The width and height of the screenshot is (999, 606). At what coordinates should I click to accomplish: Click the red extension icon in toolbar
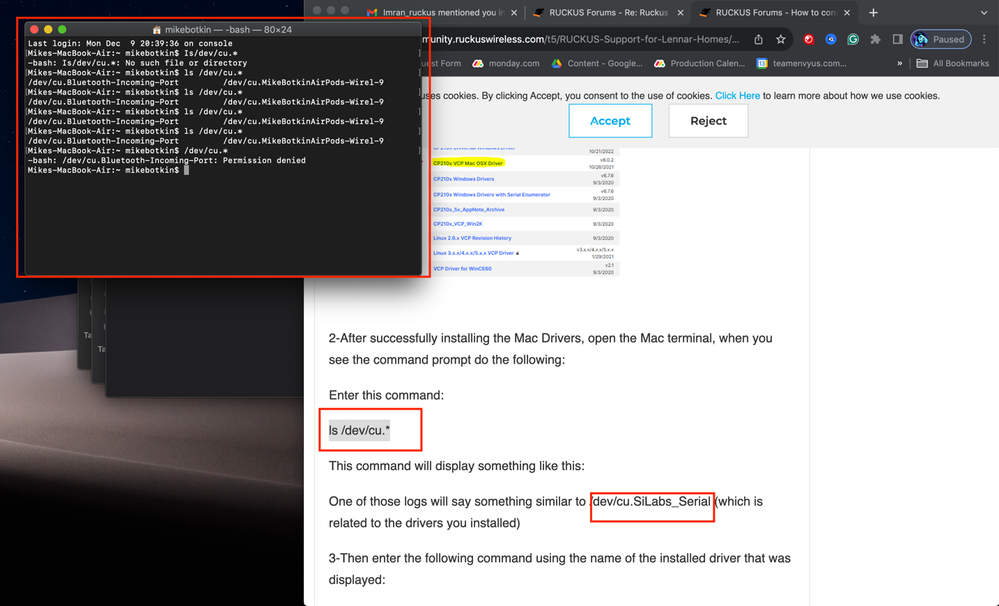tap(809, 40)
